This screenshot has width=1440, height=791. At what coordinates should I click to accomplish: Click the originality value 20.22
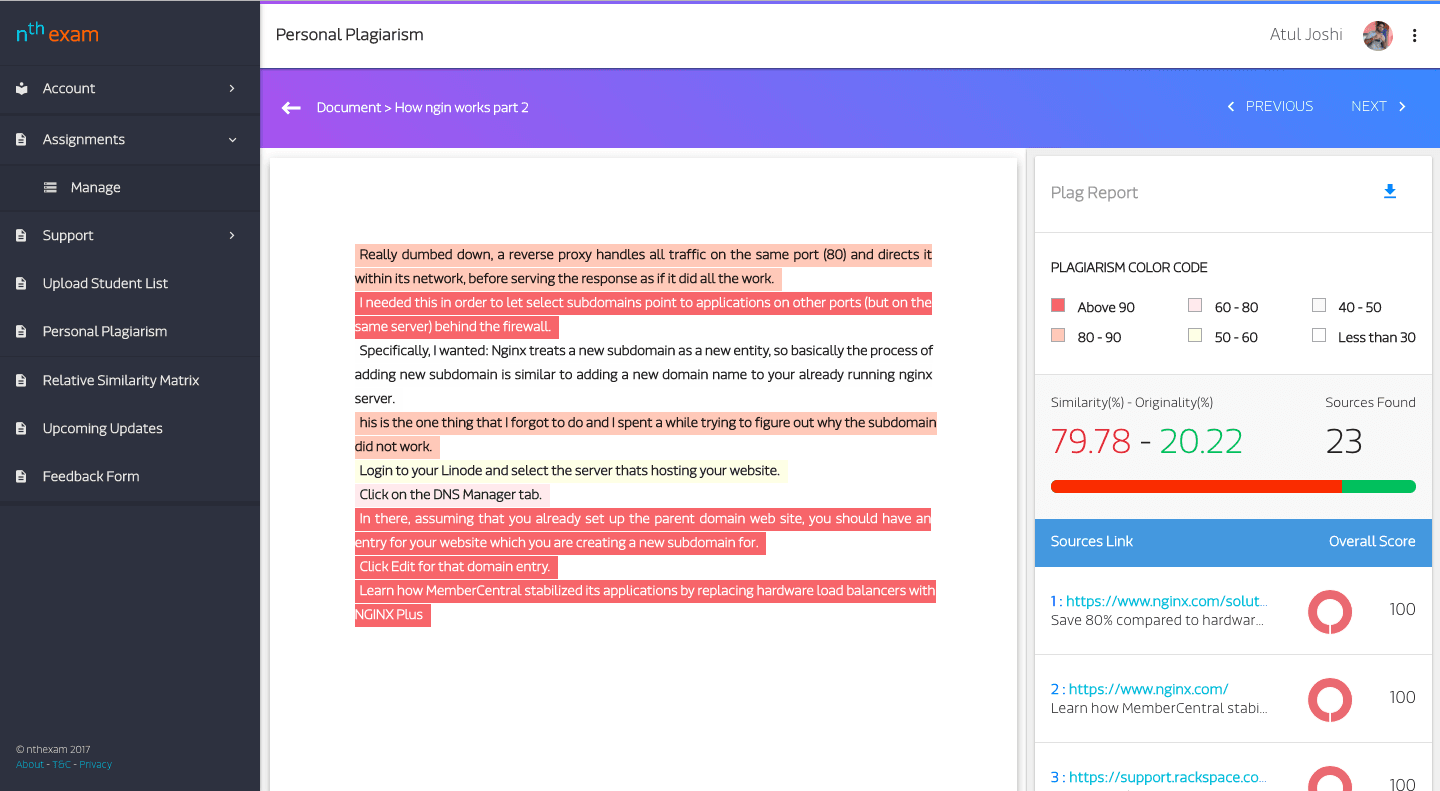(x=1201, y=441)
